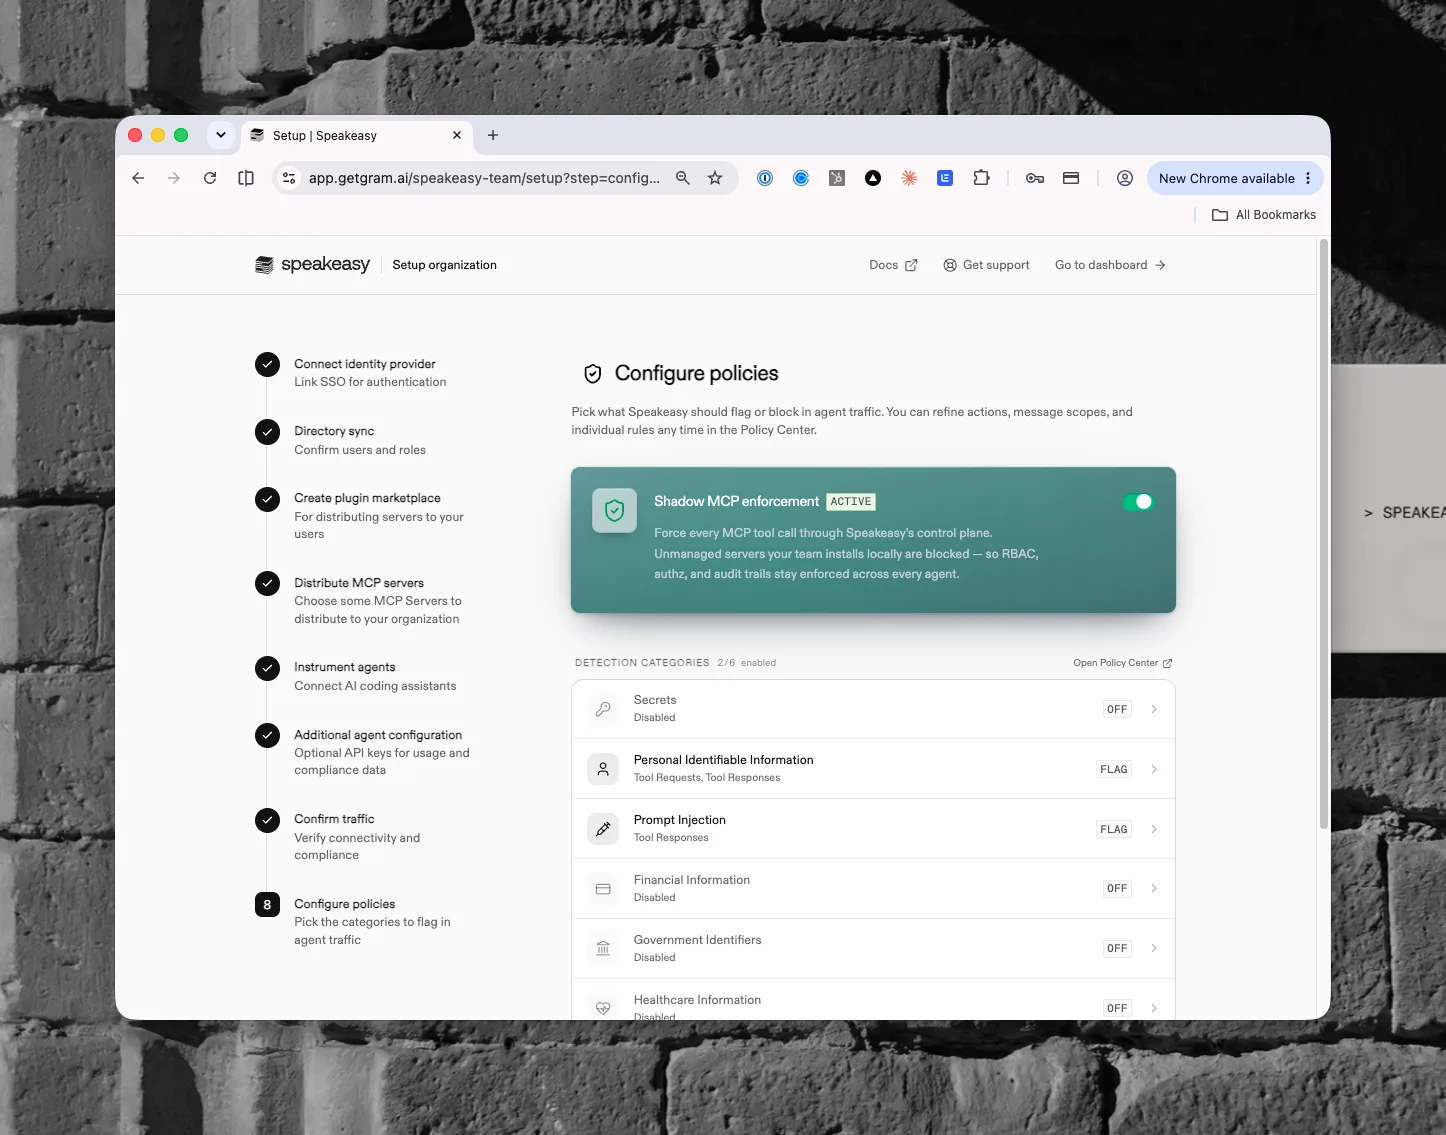Open the Chrome profile icon
The image size is (1446, 1135).
1125,178
